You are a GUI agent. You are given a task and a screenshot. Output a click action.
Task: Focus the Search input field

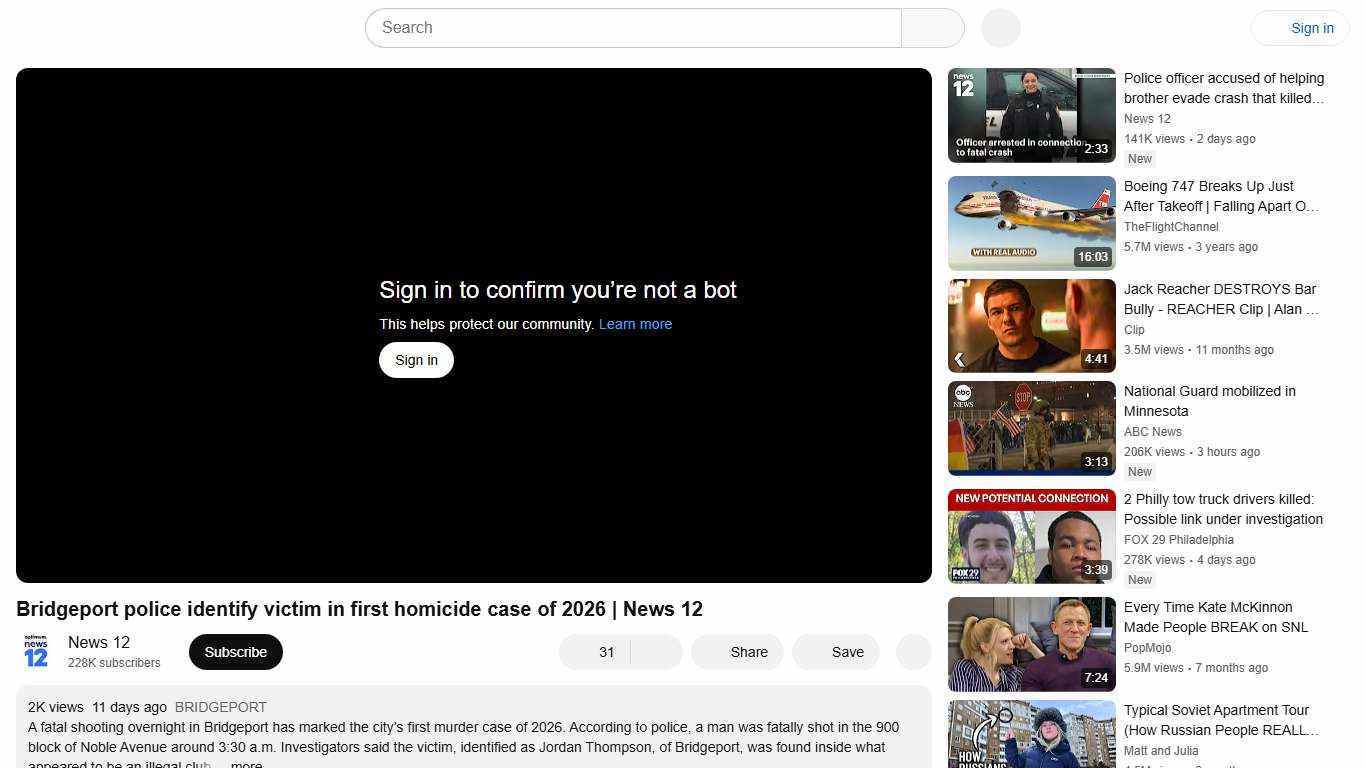(633, 28)
